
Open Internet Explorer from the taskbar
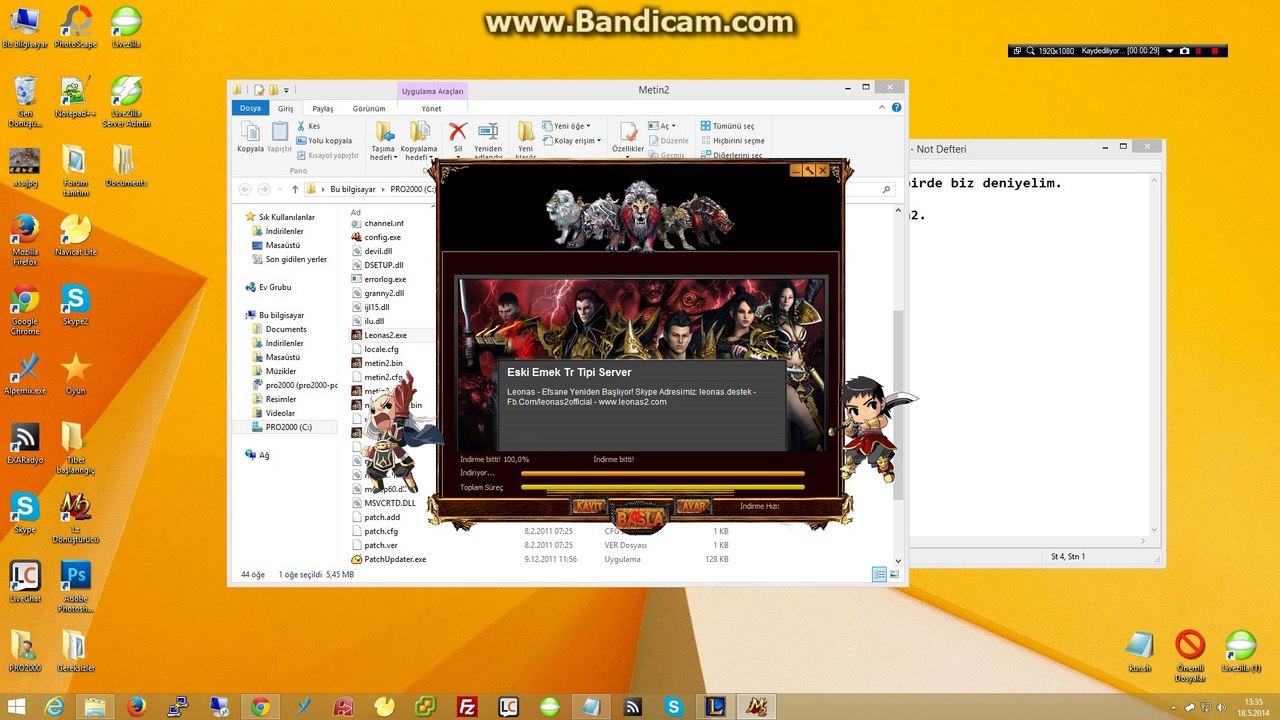click(x=54, y=707)
